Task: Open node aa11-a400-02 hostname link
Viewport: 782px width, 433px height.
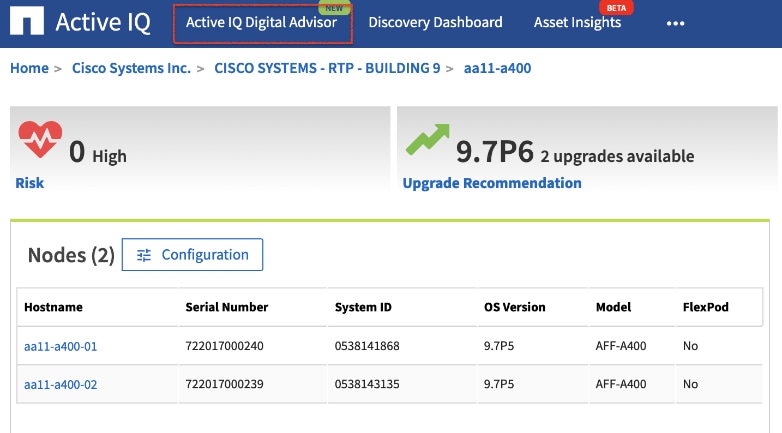Action: pos(60,385)
